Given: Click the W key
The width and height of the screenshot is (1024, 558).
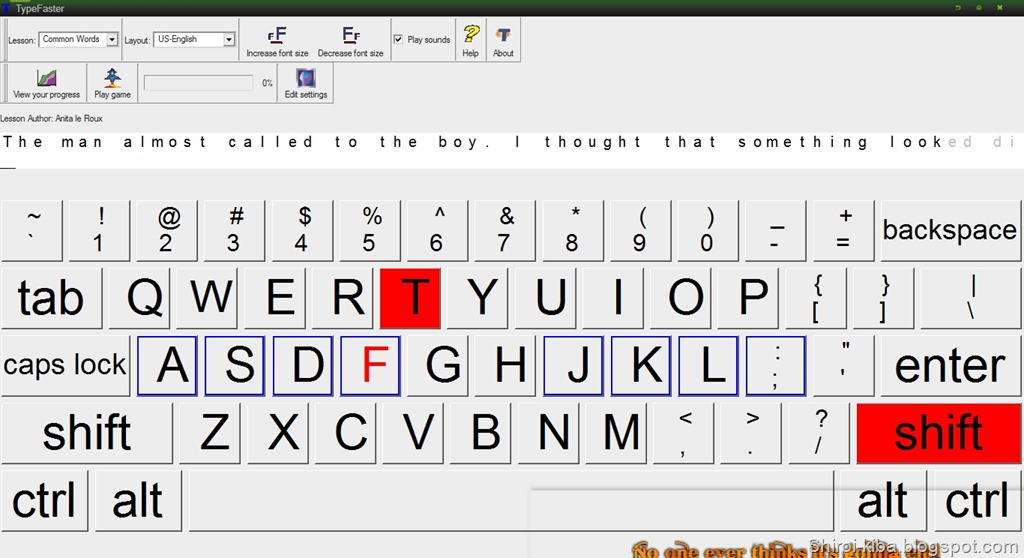Looking at the screenshot, I should click(207, 298).
